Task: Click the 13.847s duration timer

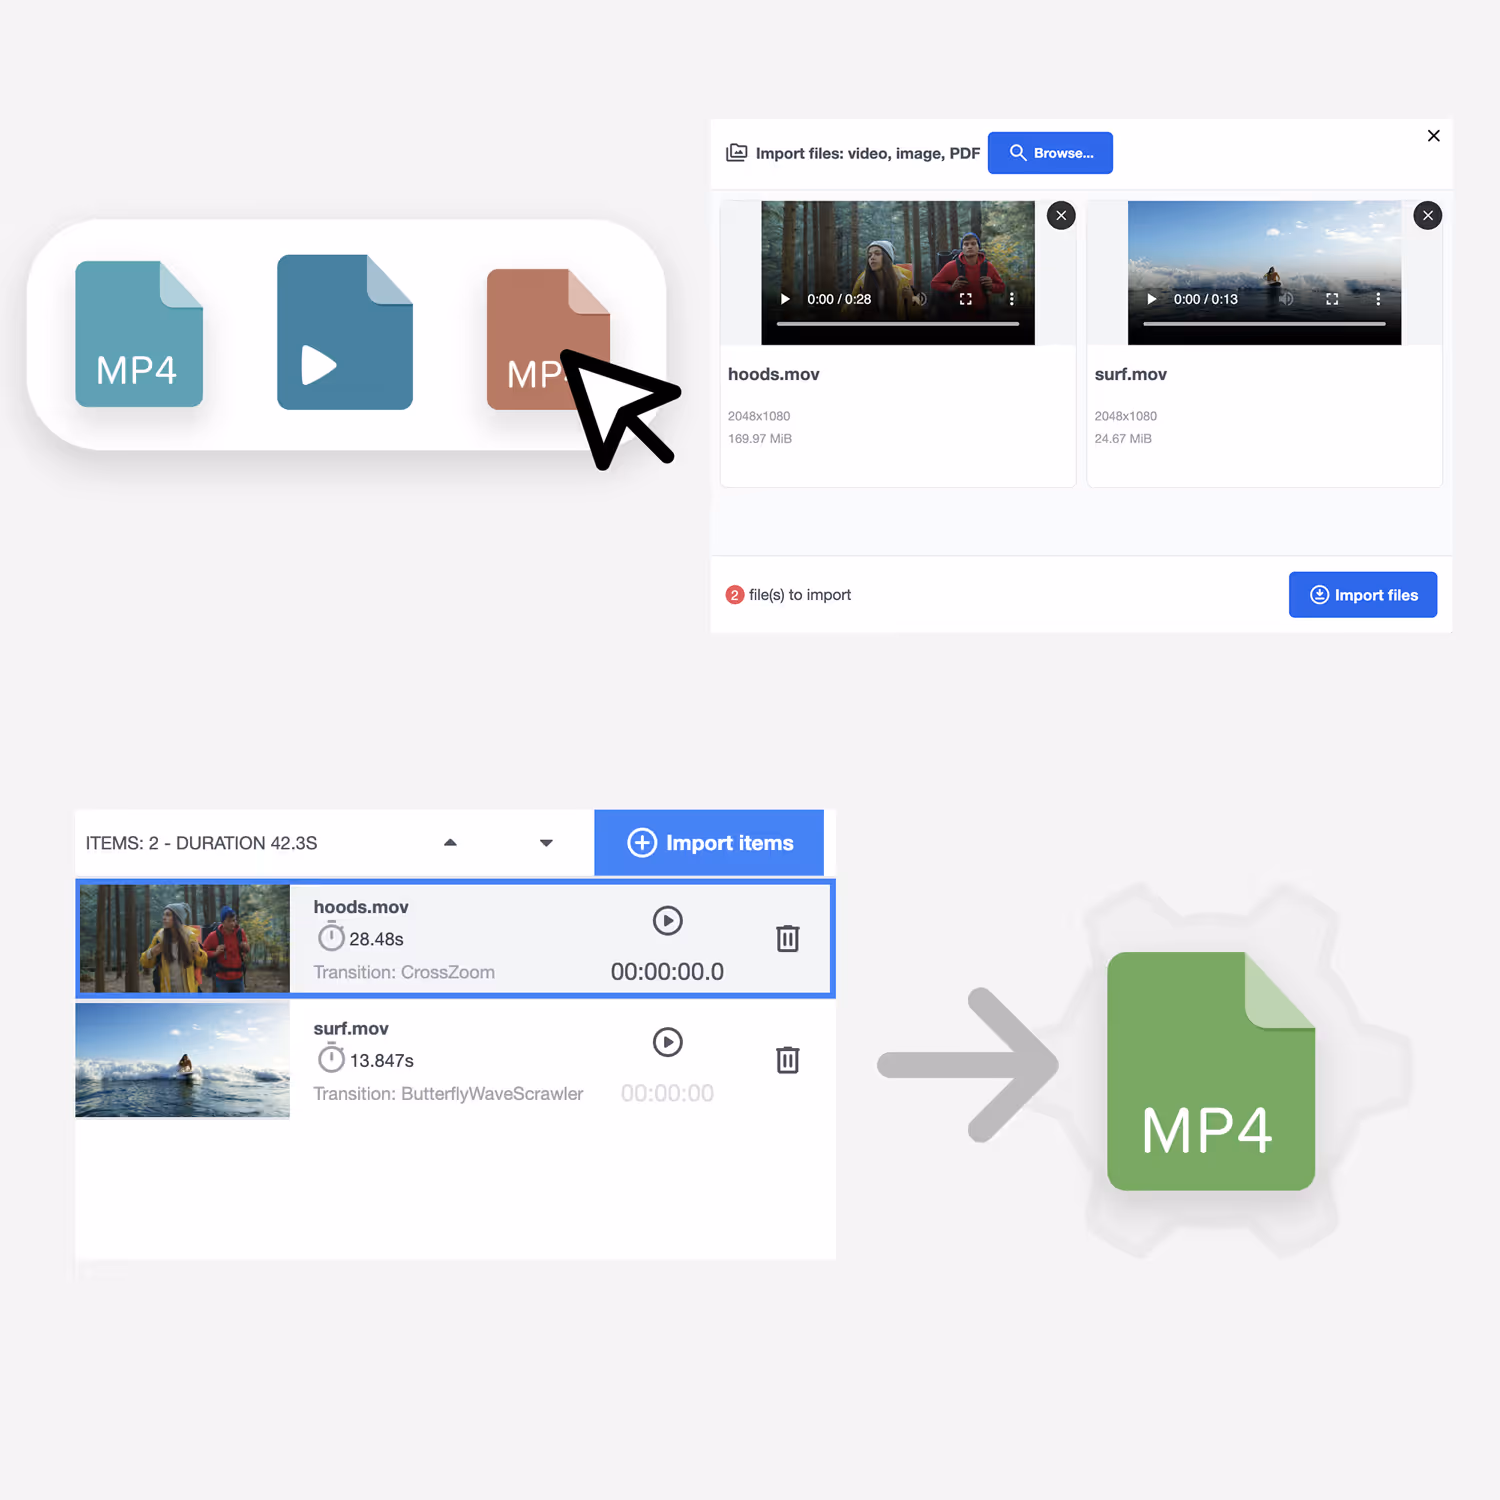Action: click(x=366, y=1059)
